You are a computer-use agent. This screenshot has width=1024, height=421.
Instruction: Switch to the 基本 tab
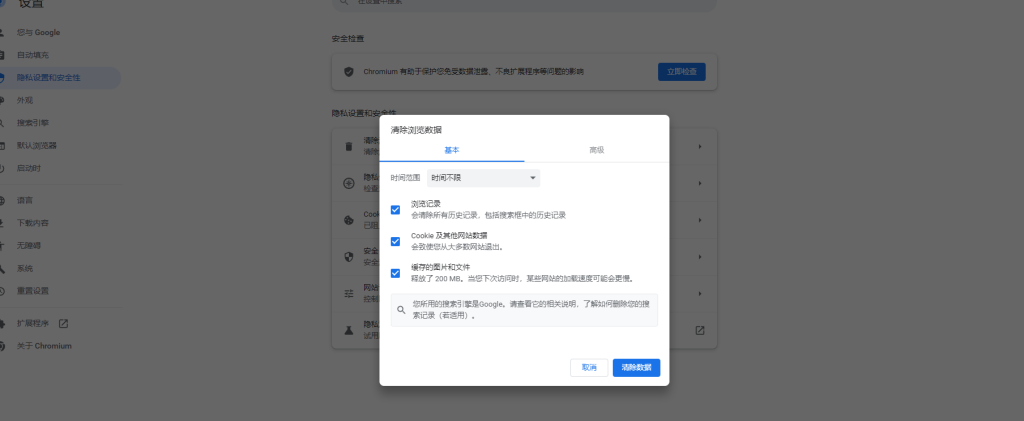pos(452,149)
